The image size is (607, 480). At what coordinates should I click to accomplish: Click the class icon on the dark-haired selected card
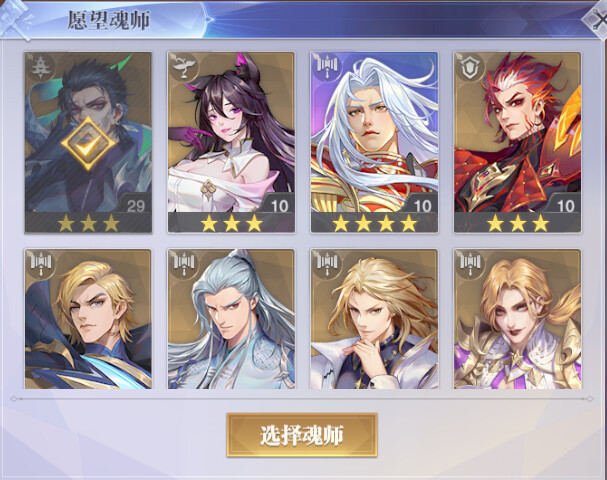pos(40,67)
